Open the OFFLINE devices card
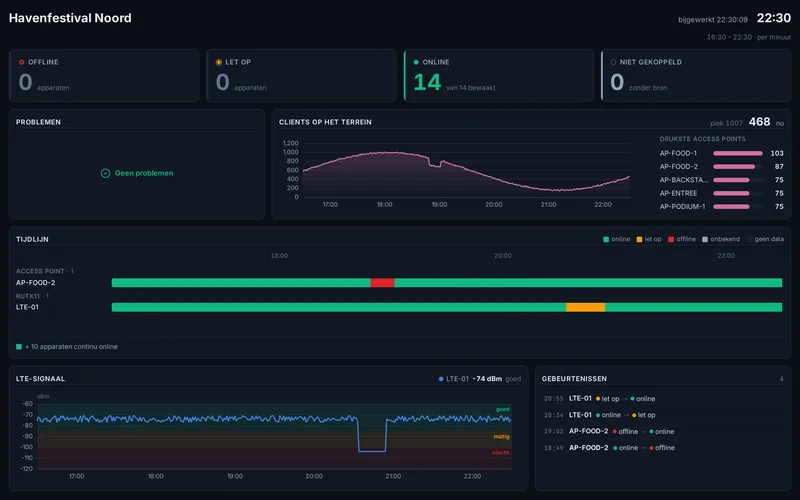 (104, 76)
